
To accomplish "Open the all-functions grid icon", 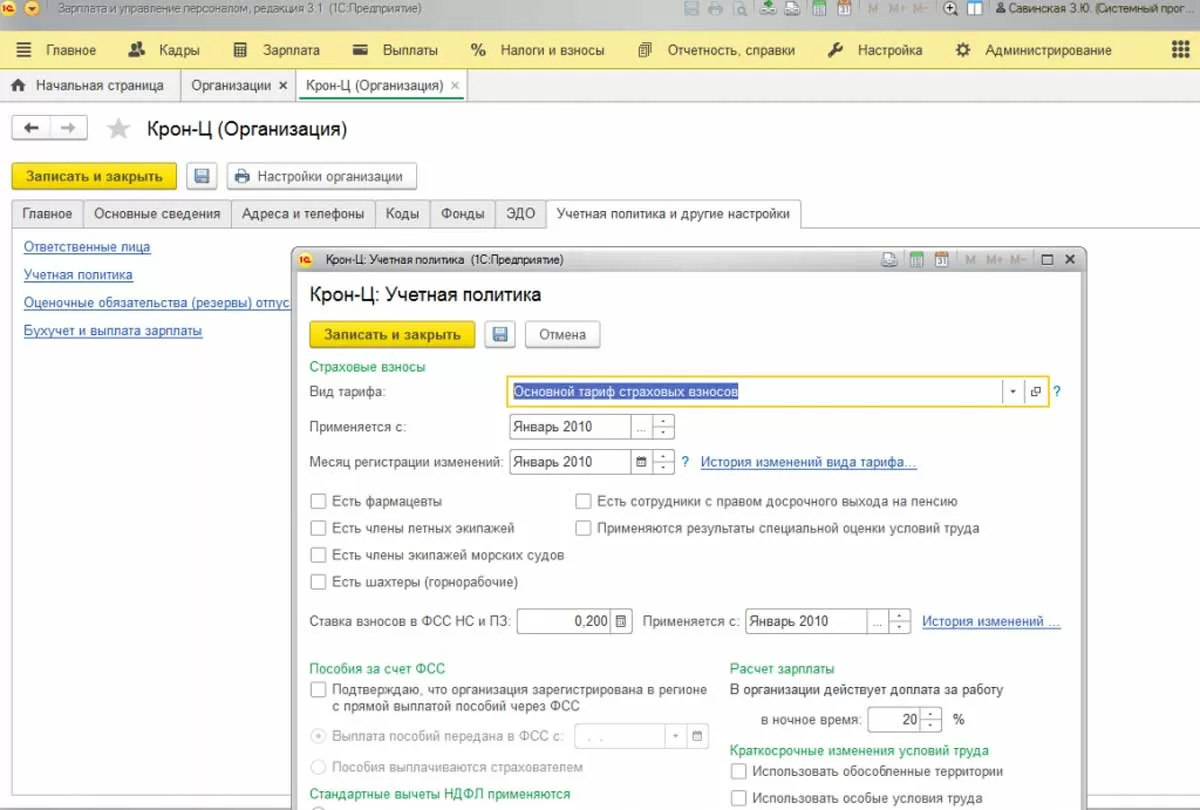I will tap(1180, 50).
